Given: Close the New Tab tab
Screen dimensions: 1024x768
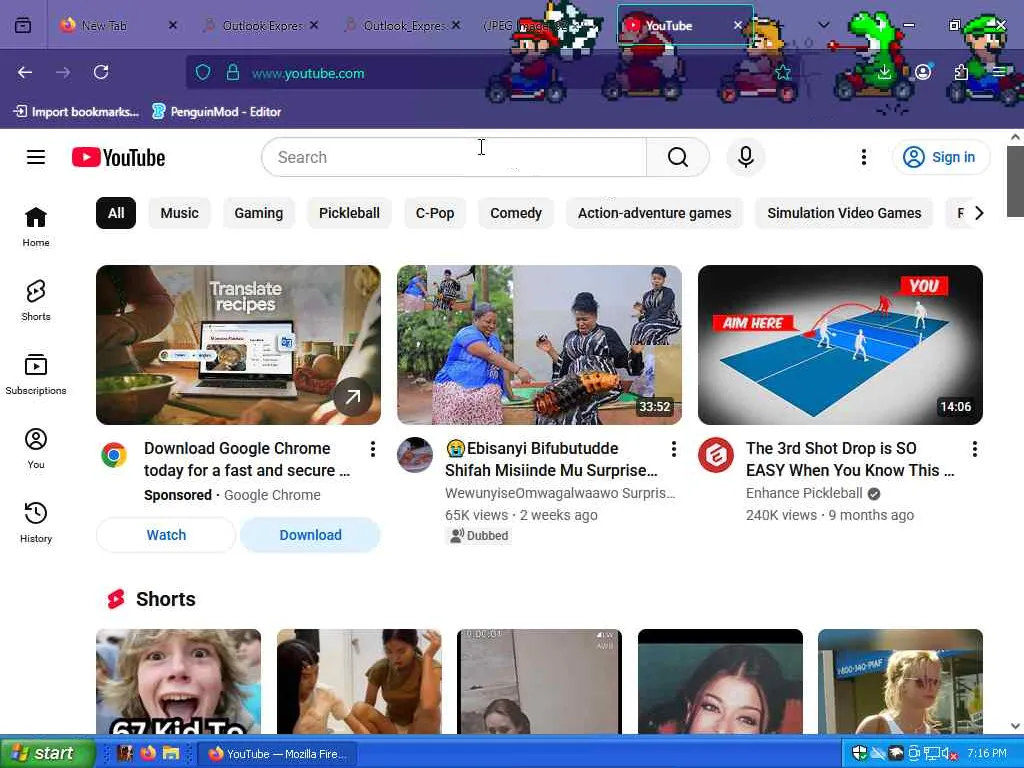Looking at the screenshot, I should pyautogui.click(x=172, y=25).
